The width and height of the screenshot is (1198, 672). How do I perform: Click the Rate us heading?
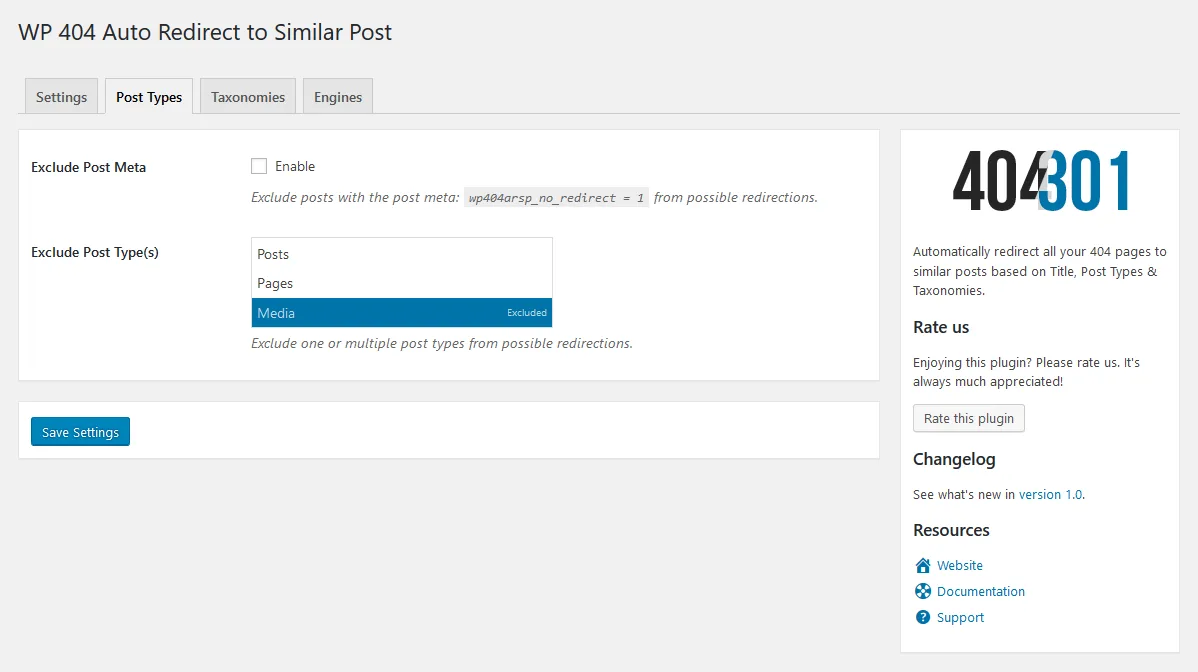941,327
